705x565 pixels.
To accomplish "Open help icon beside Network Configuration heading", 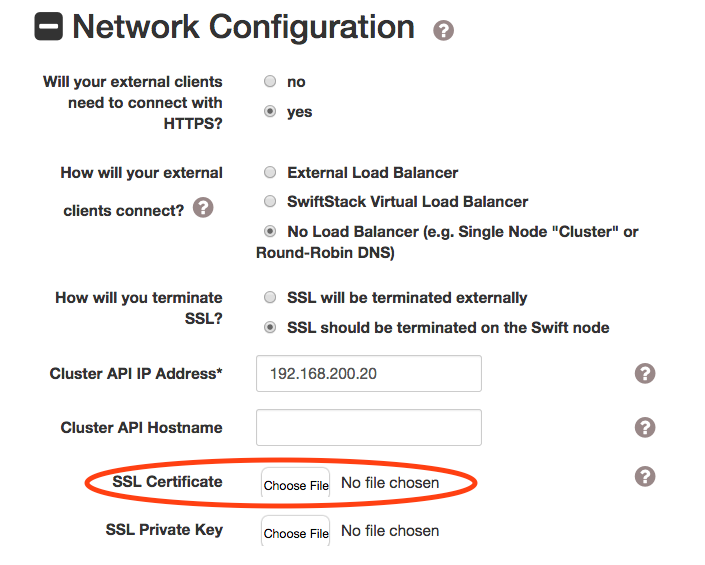I will pos(443,30).
